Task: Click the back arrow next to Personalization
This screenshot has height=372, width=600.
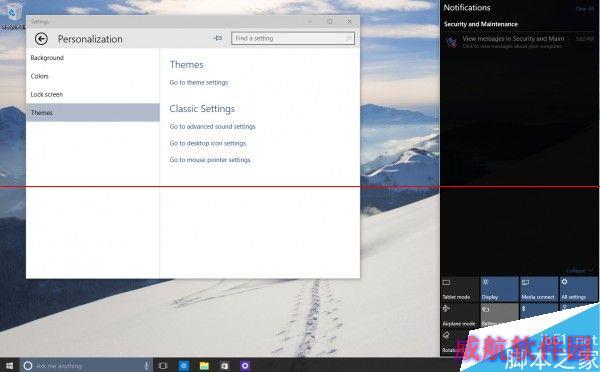Action: point(41,39)
